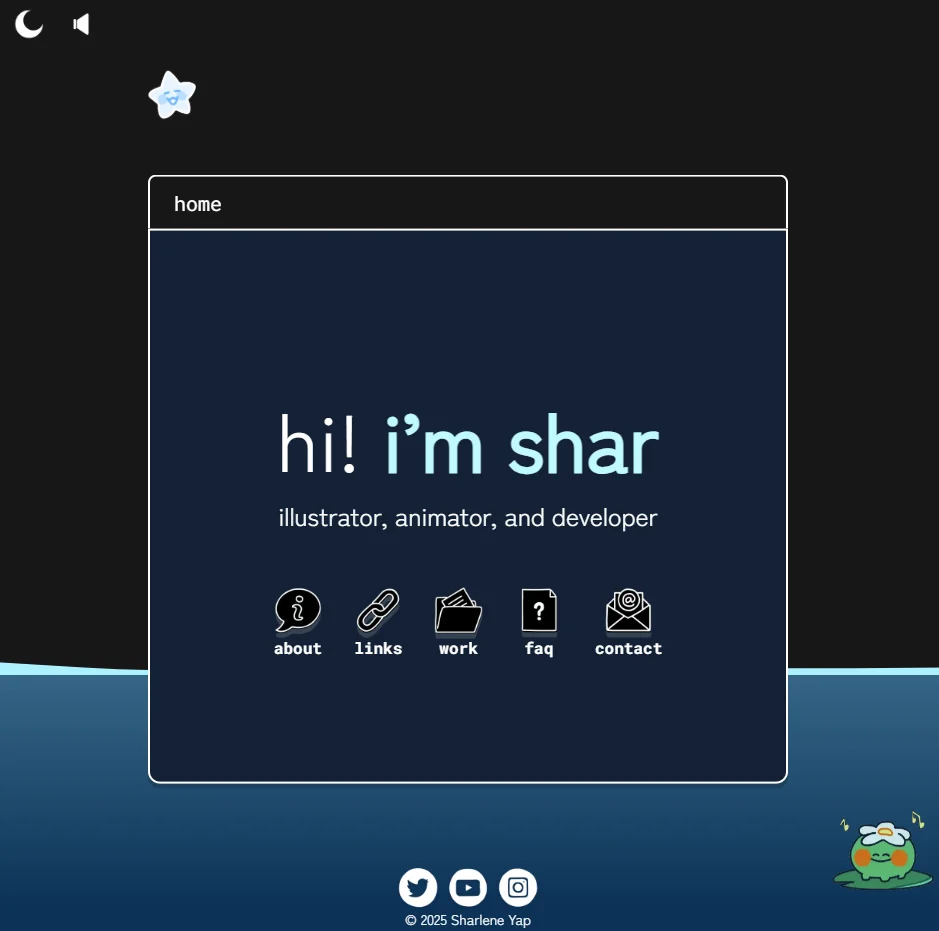Click the "hi! i'm shar" heading
Screen dimensions: 939x931
pos(468,445)
